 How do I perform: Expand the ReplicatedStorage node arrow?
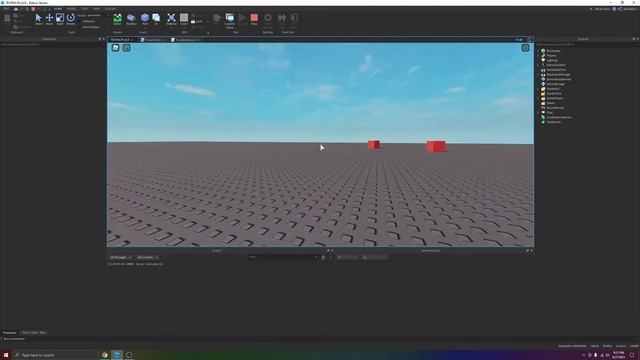(538, 75)
